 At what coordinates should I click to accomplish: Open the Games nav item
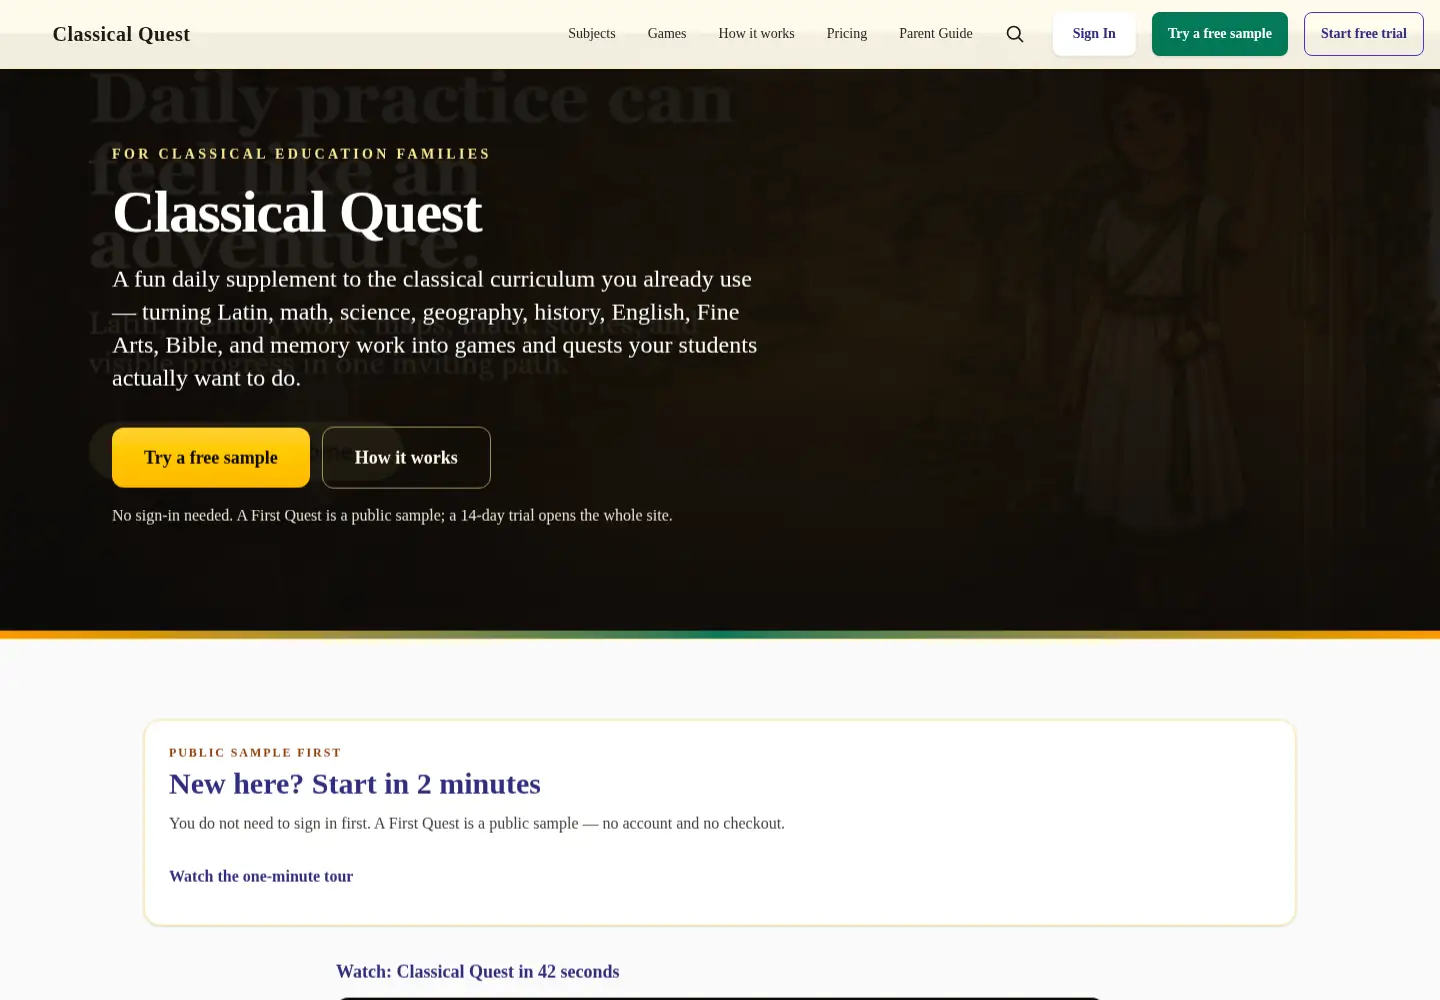click(x=667, y=34)
